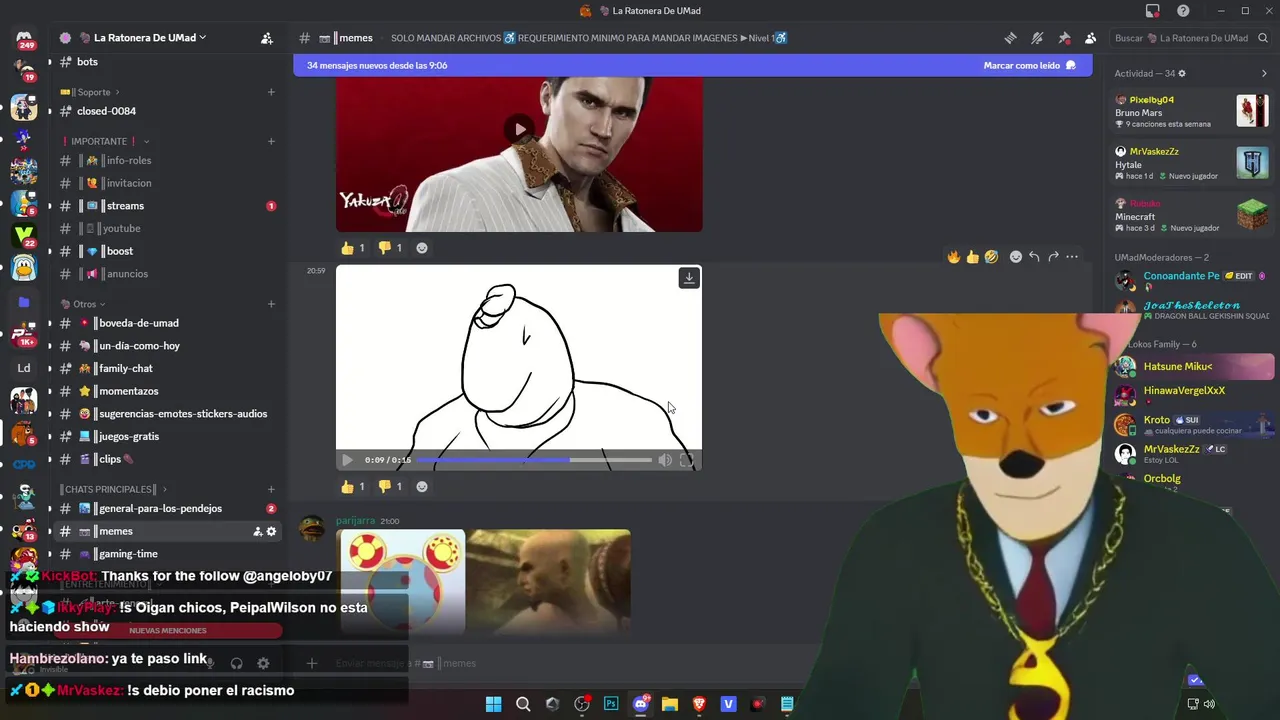Open the streams channel
The width and height of the screenshot is (1280, 720).
[168, 206]
